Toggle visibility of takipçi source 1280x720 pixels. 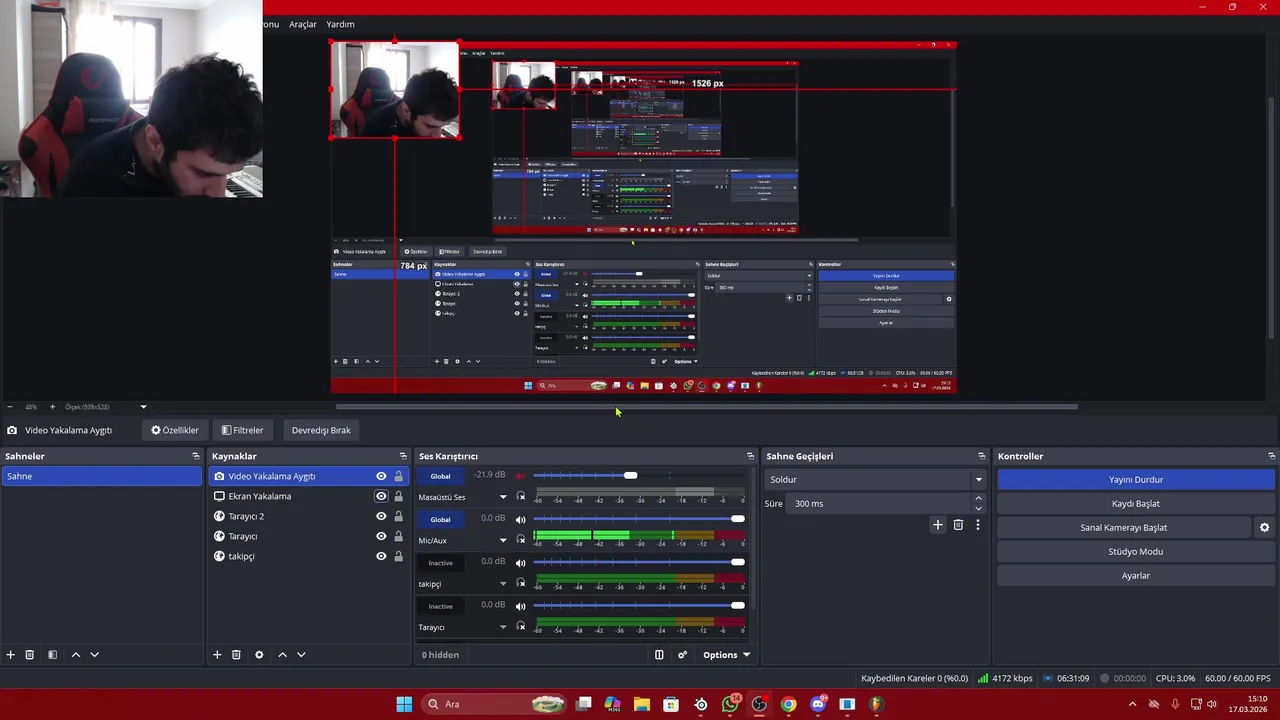point(381,556)
